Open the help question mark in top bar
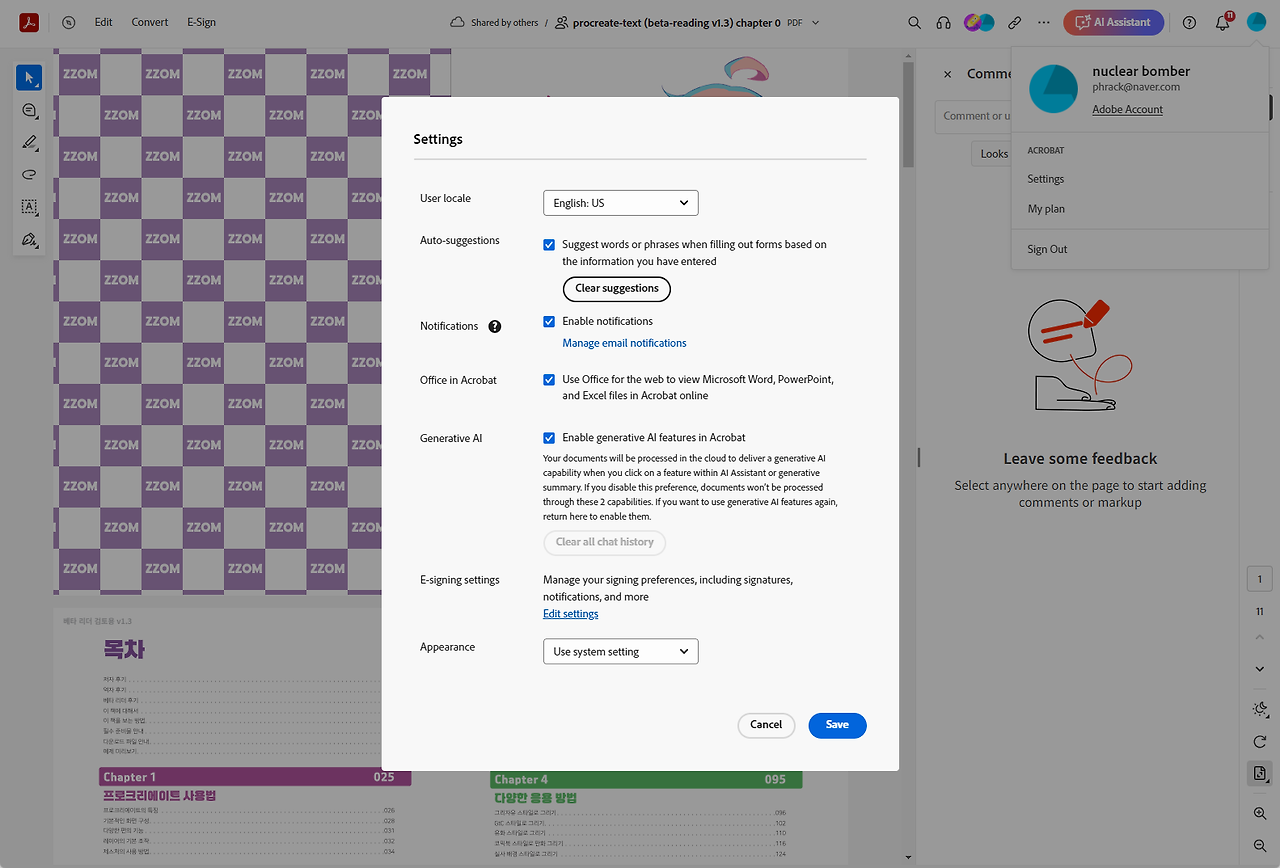The width and height of the screenshot is (1280, 868). [x=1189, y=22]
